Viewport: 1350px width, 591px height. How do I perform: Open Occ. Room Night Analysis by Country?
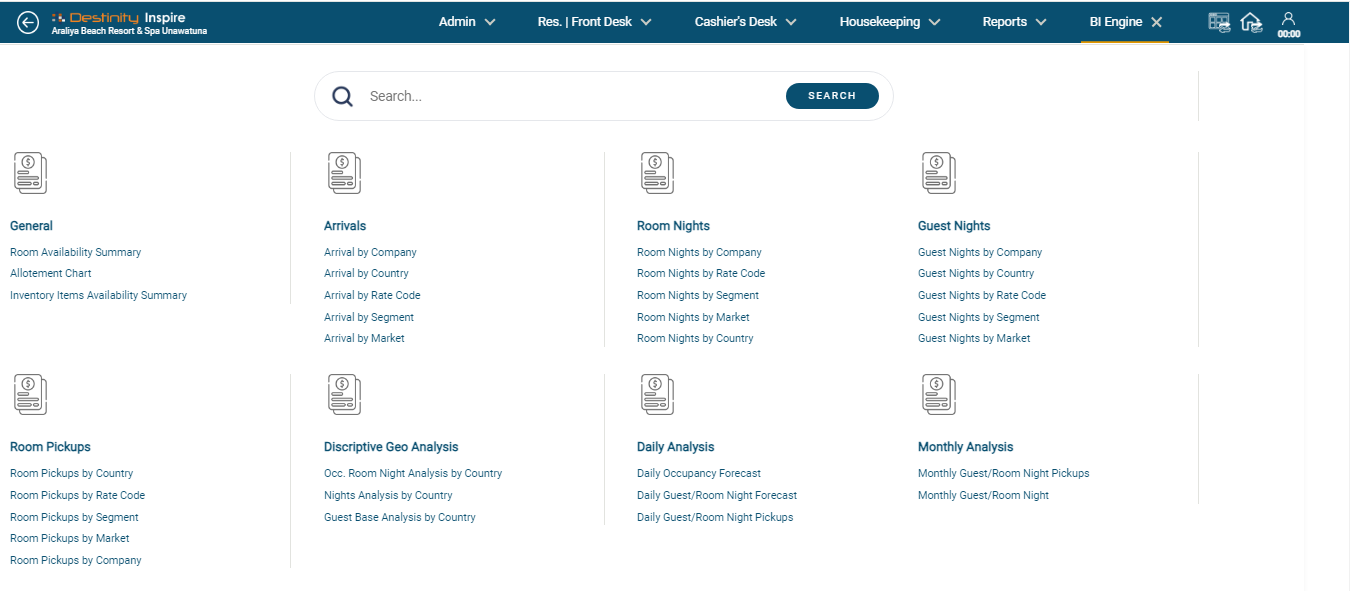point(413,473)
